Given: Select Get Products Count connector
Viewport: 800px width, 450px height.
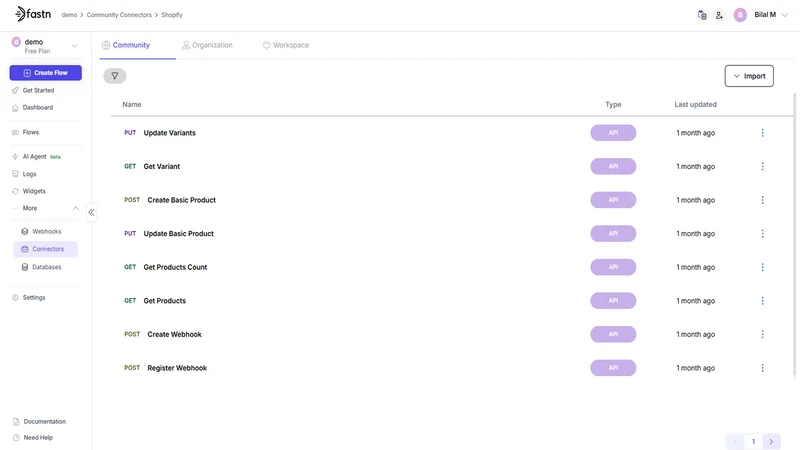Looking at the screenshot, I should click(175, 267).
